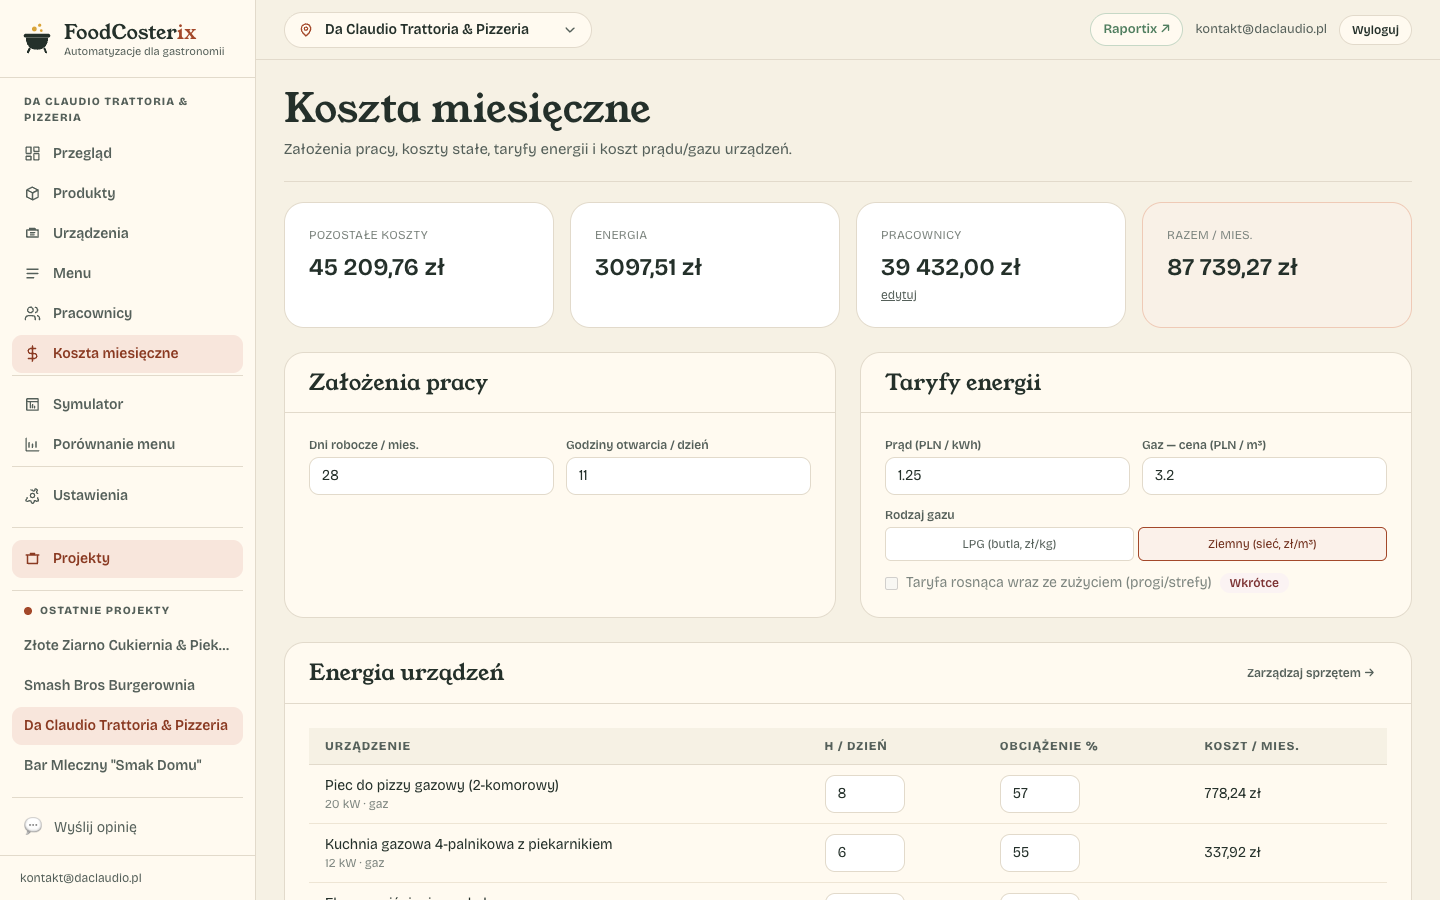The width and height of the screenshot is (1440, 900).
Task: Click the speech bubble icon for Wyślij opinię
Action: point(33,826)
